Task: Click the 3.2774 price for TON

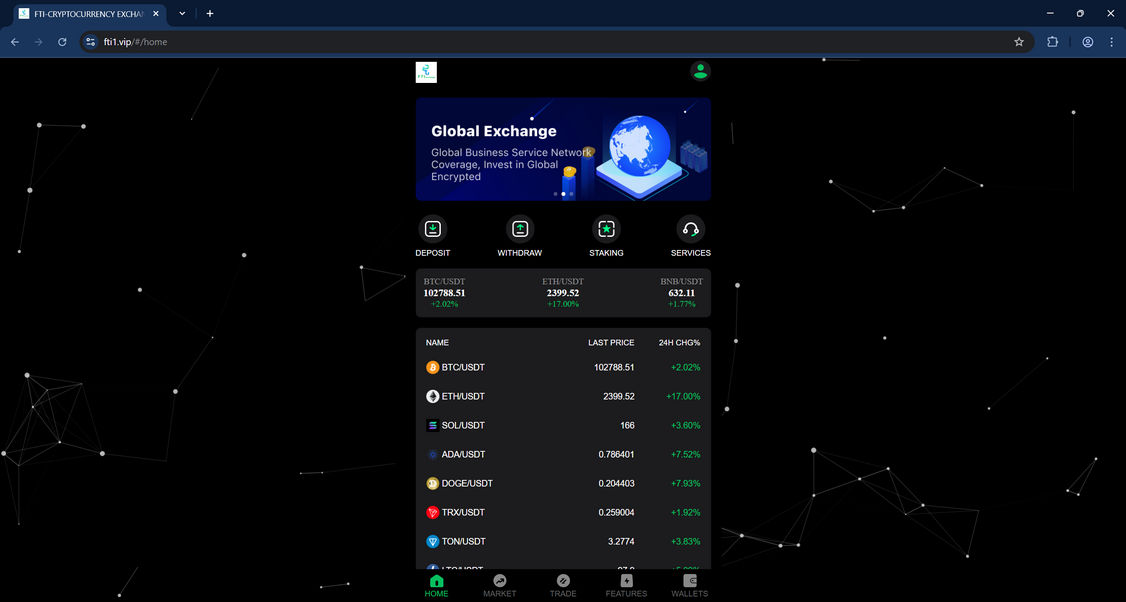Action: tap(621, 542)
